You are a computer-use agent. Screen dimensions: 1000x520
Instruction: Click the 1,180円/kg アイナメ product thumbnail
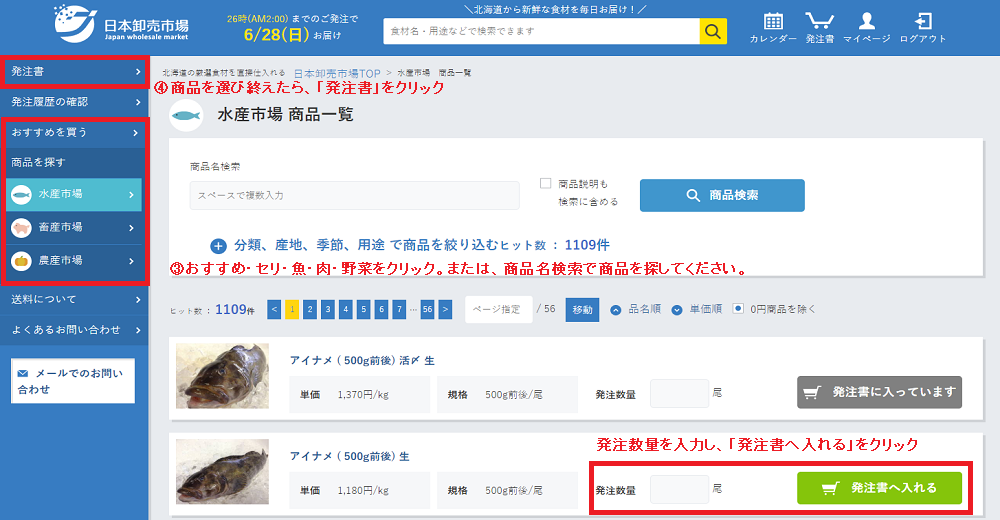click(223, 472)
